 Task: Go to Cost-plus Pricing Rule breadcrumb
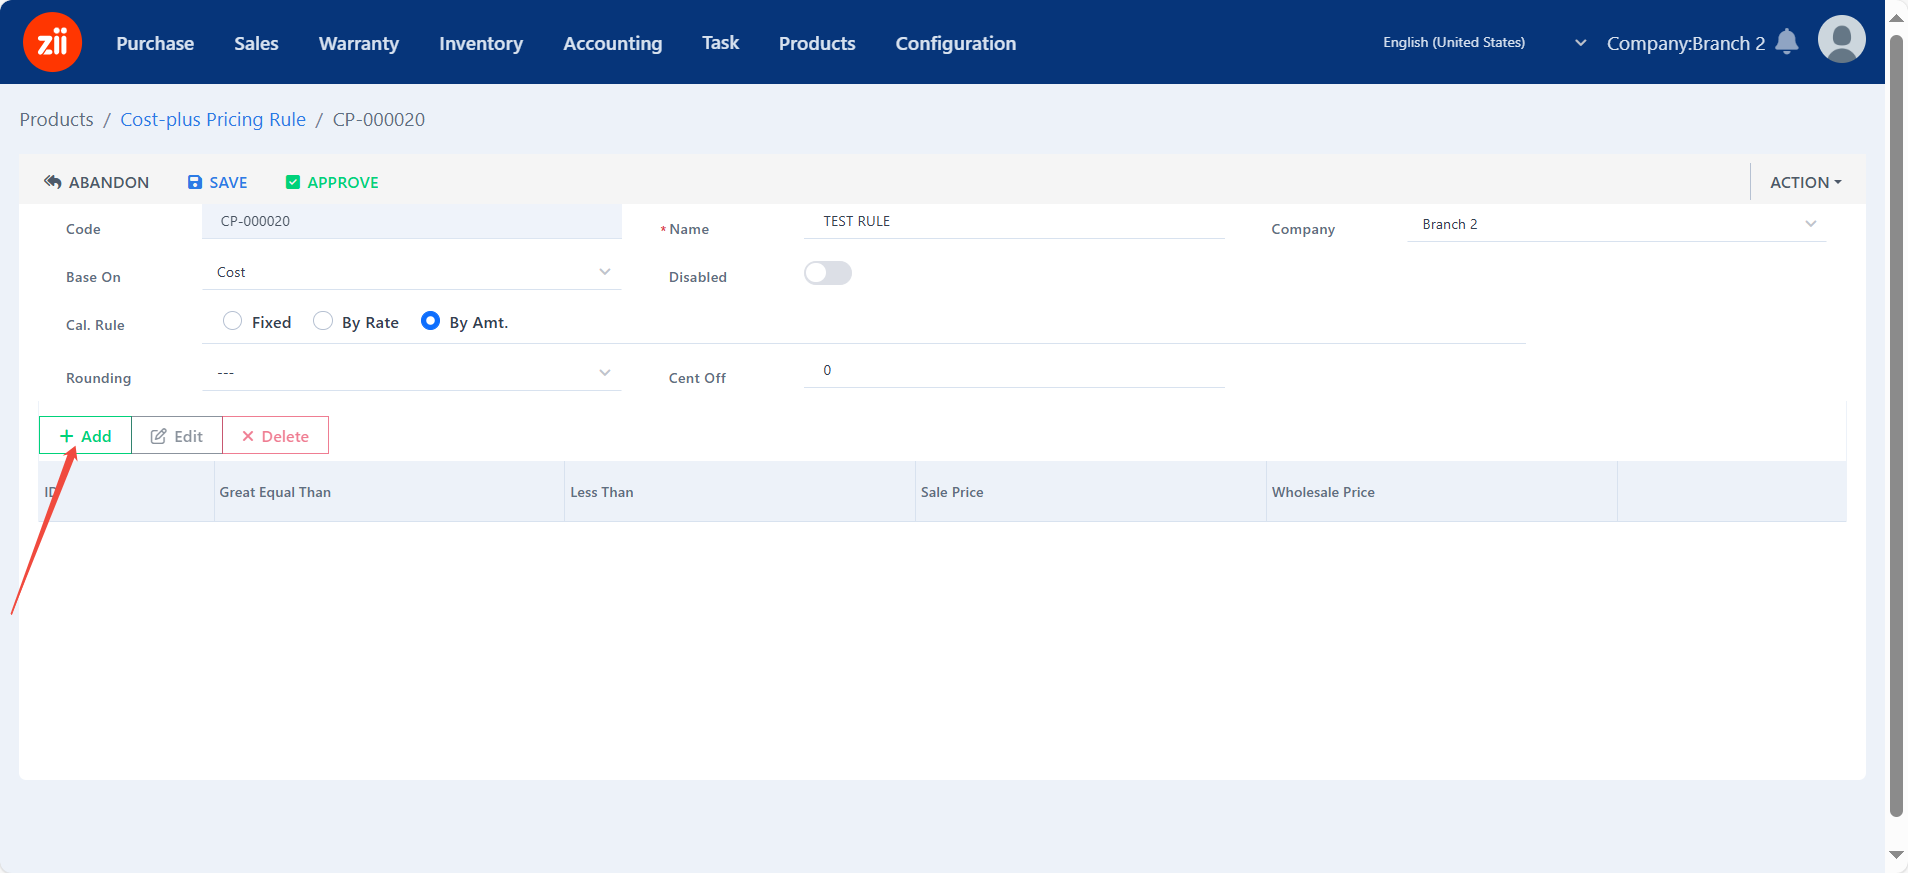click(x=213, y=119)
